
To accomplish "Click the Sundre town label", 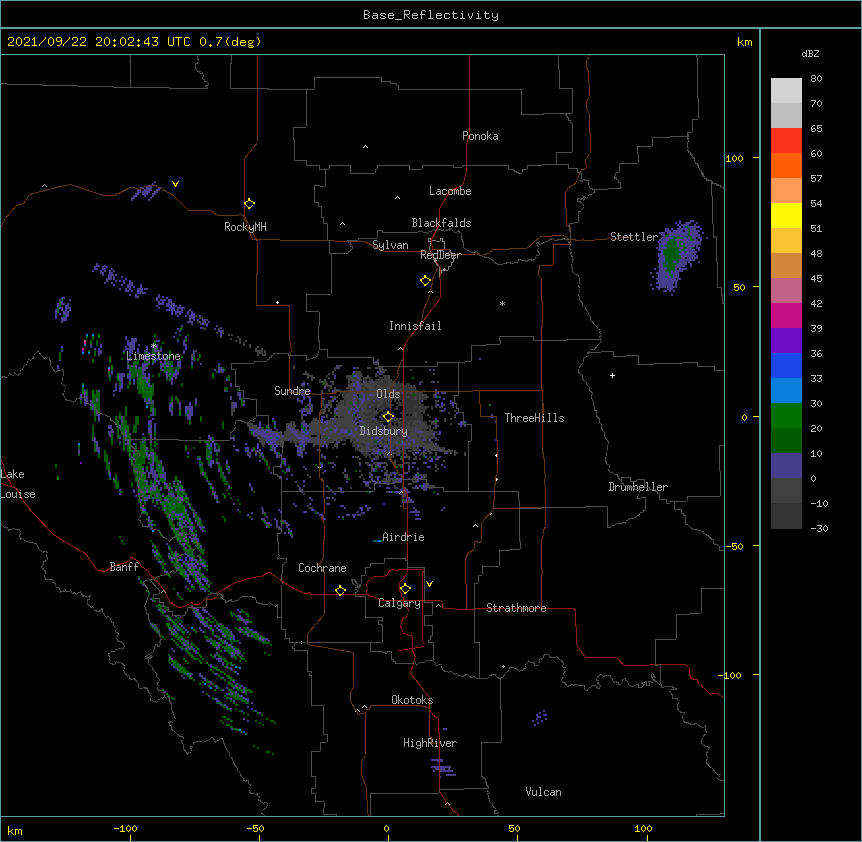I will click(292, 391).
